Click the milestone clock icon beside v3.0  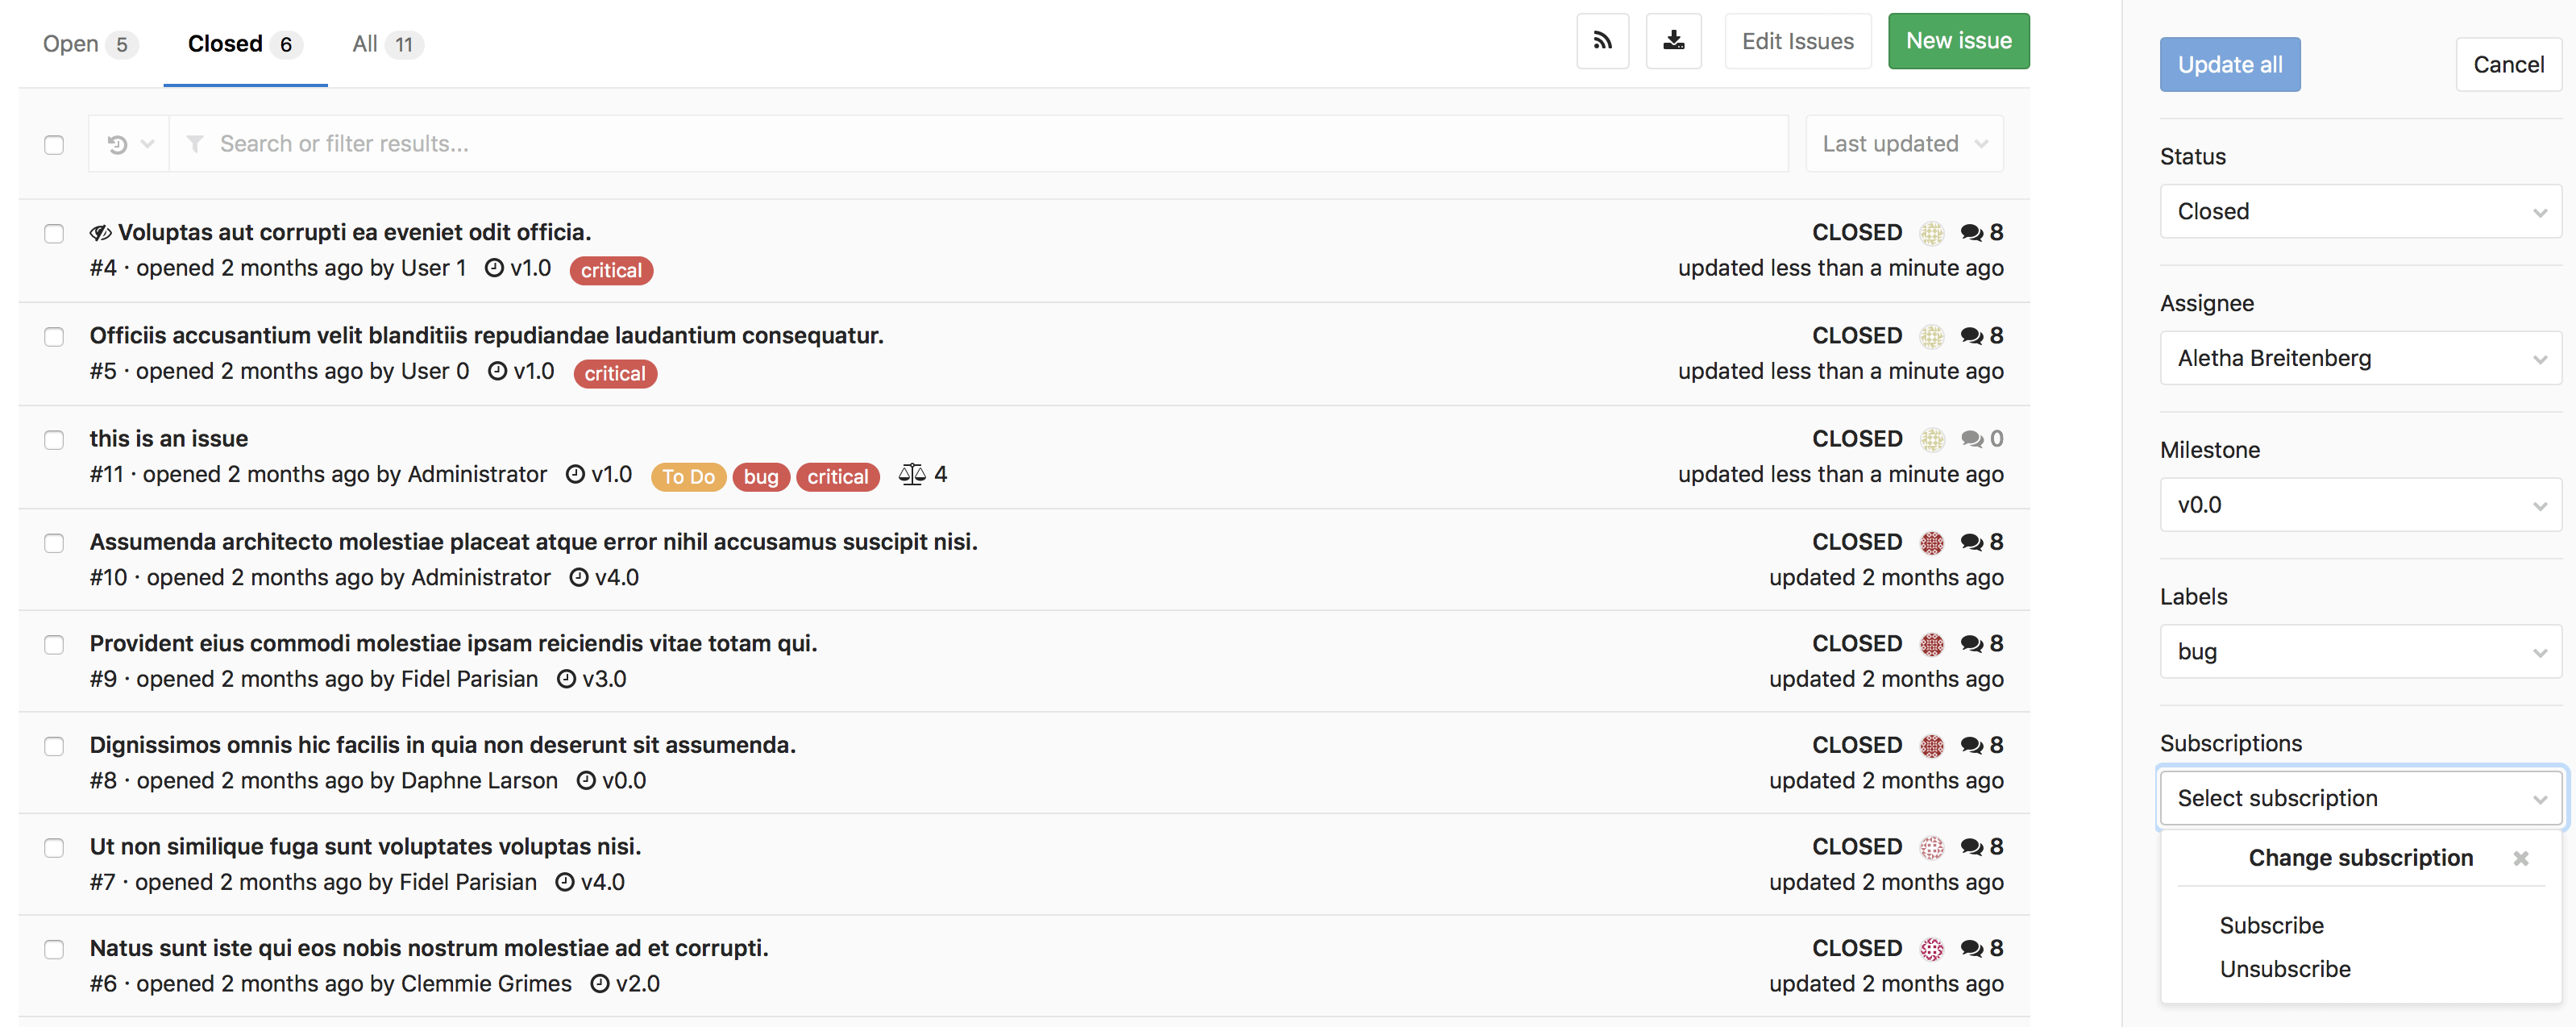point(566,678)
